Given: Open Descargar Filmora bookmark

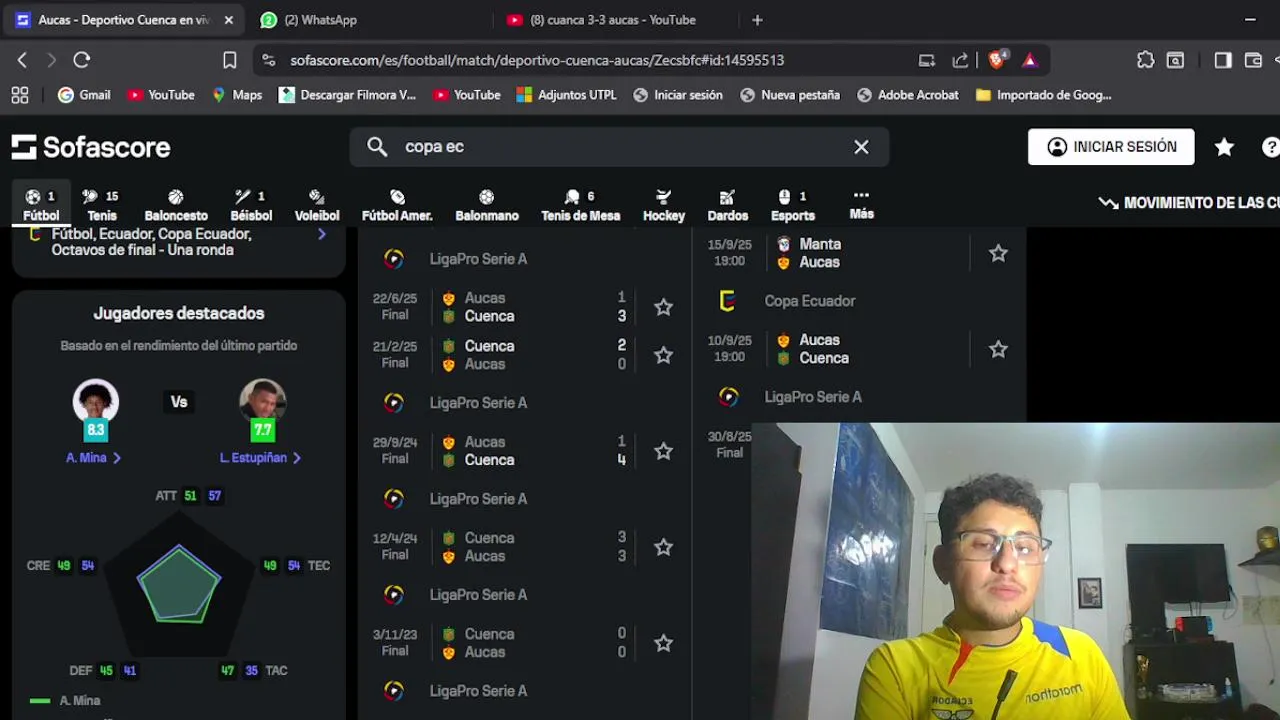Looking at the screenshot, I should 347,95.
